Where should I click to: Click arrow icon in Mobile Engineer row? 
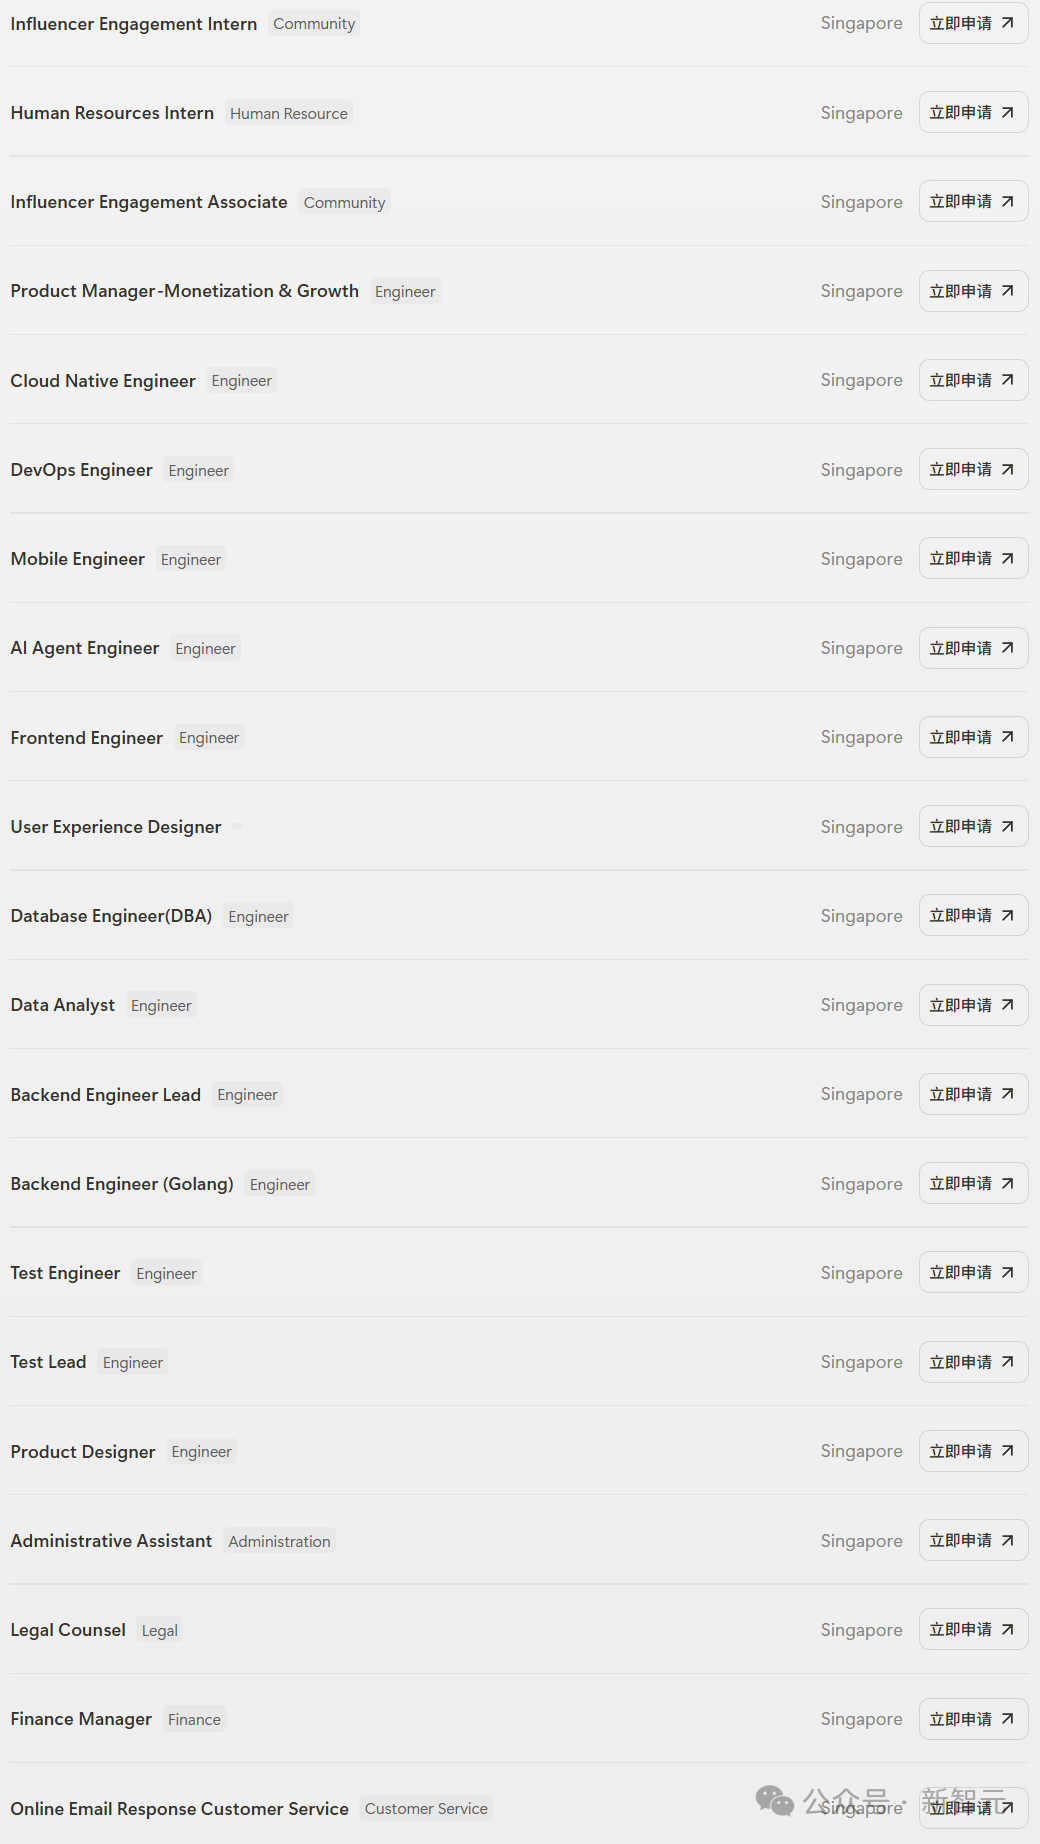point(1007,559)
